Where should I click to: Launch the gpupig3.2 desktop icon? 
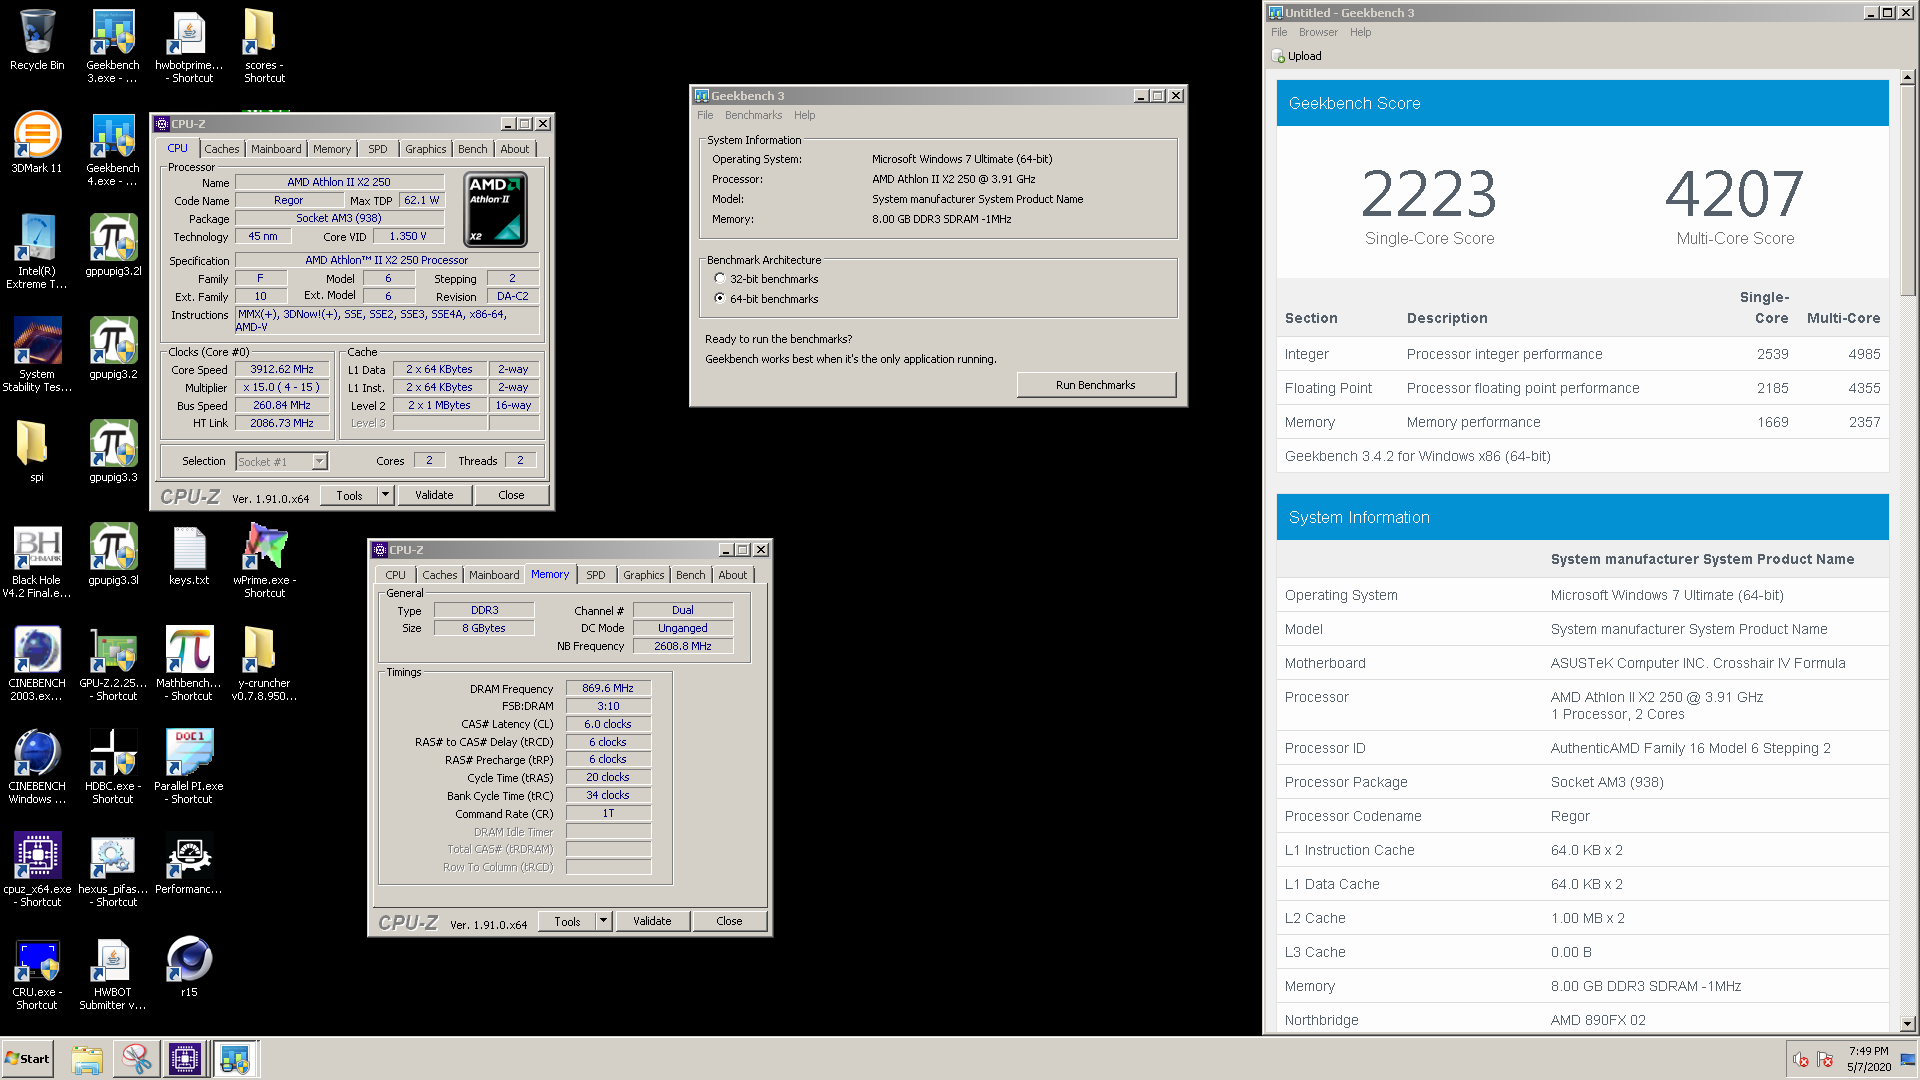[x=113, y=348]
